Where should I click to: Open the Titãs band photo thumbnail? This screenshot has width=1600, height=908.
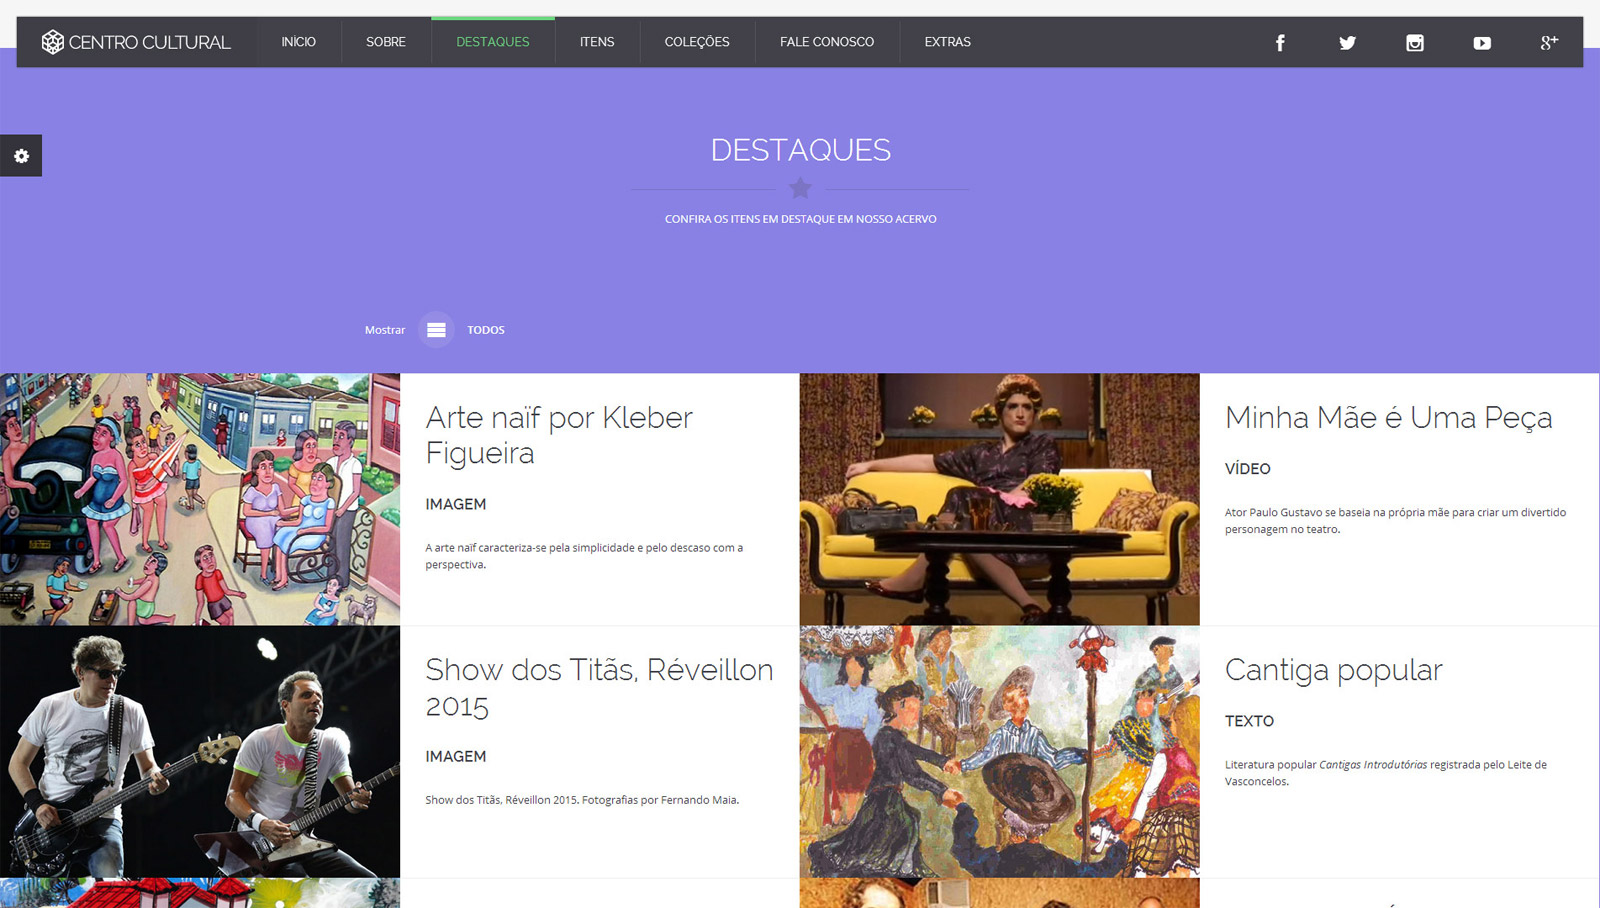(x=200, y=752)
